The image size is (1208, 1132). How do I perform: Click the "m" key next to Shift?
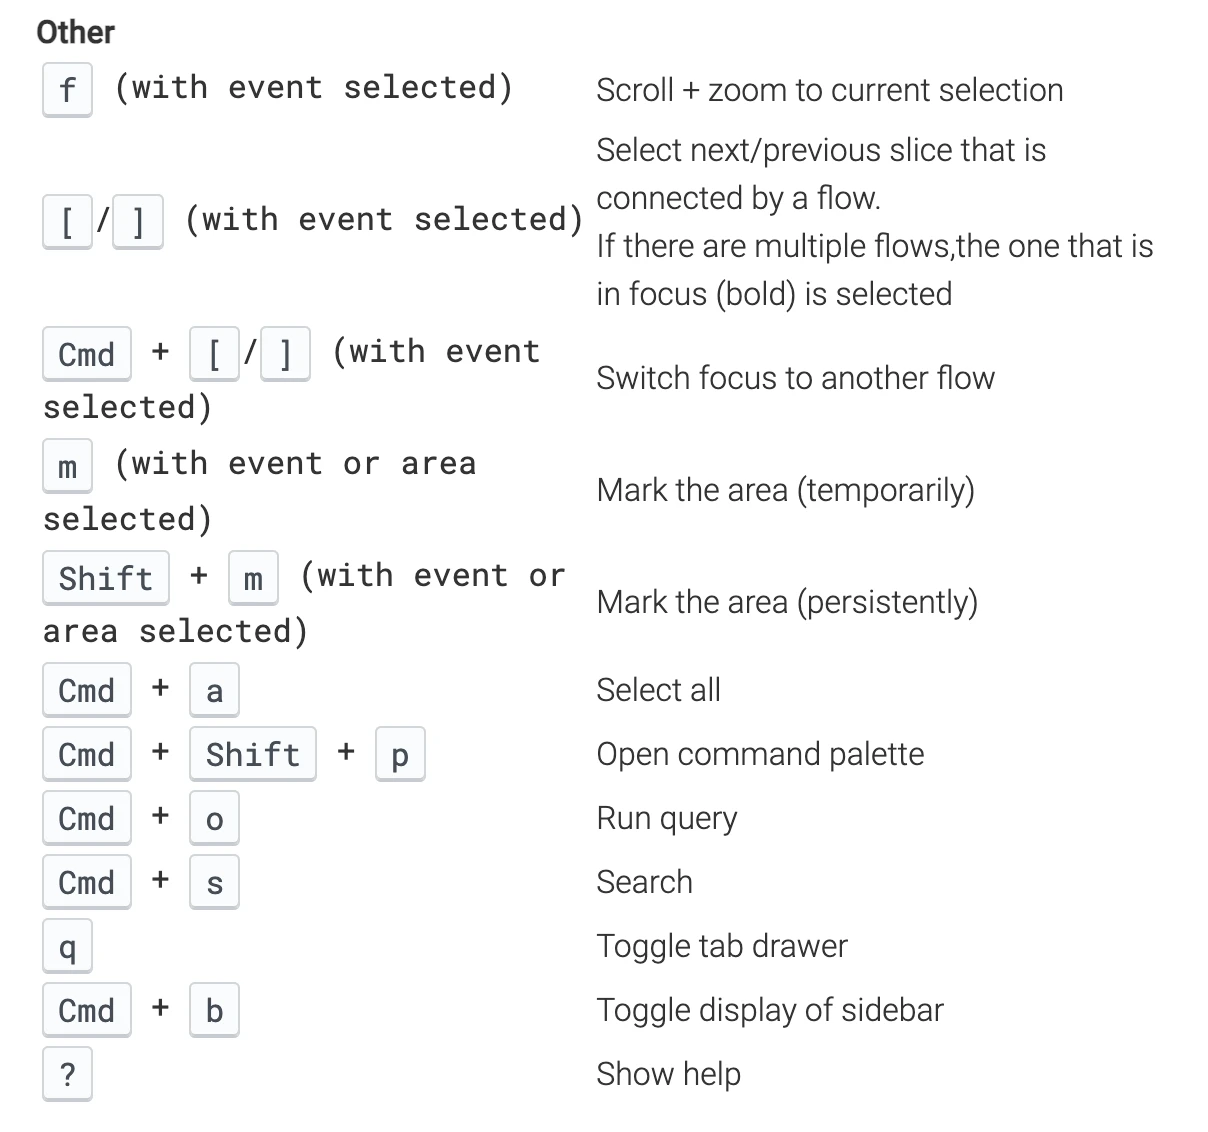pyautogui.click(x=253, y=578)
